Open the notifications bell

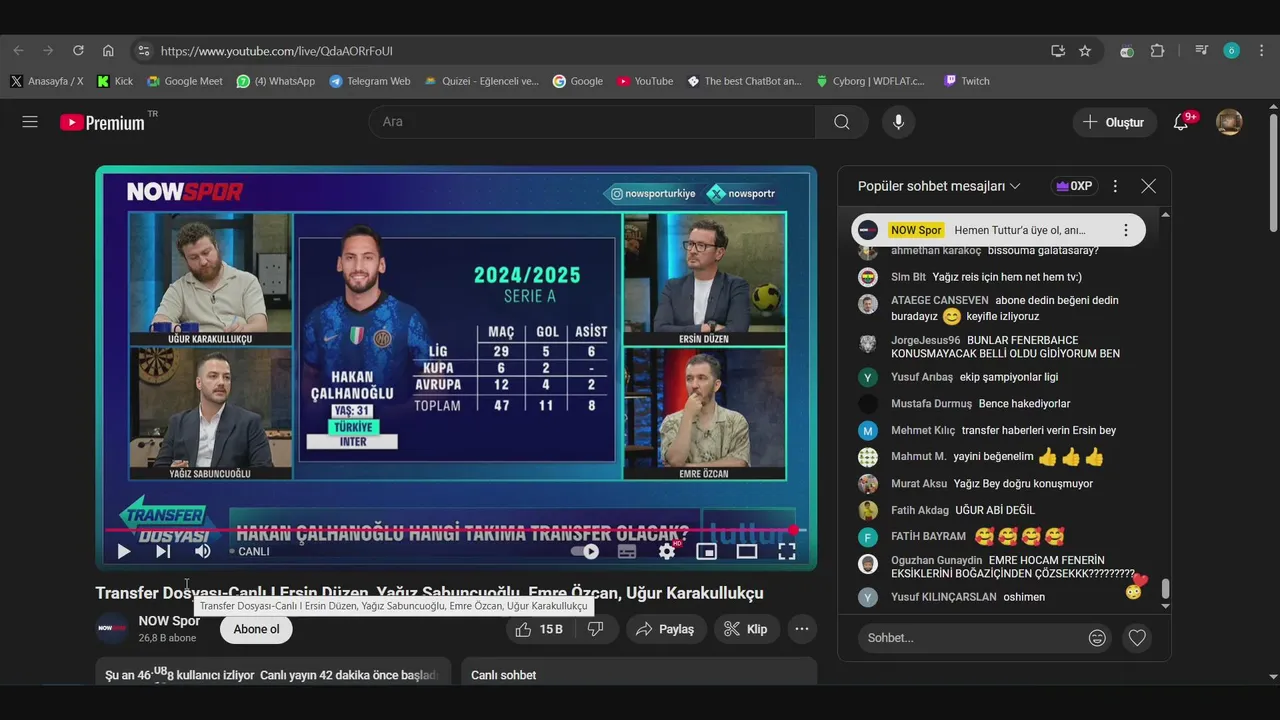(1181, 122)
